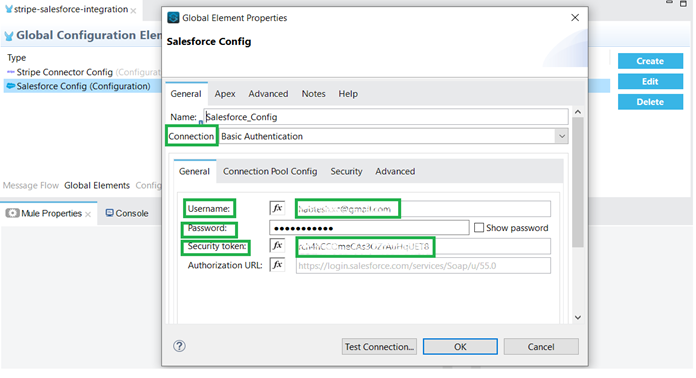Click the Global Element Properties title icon
Screen dimensions: 696x378
coord(173,18)
